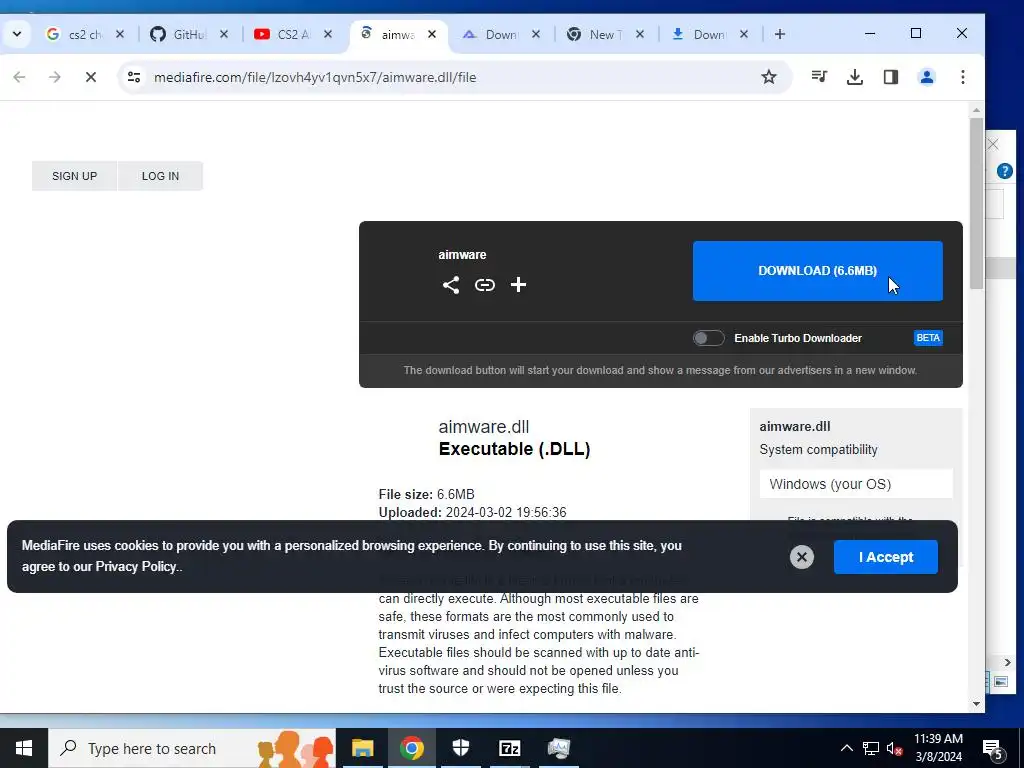Open Chrome three-dot menu

pyautogui.click(x=963, y=77)
